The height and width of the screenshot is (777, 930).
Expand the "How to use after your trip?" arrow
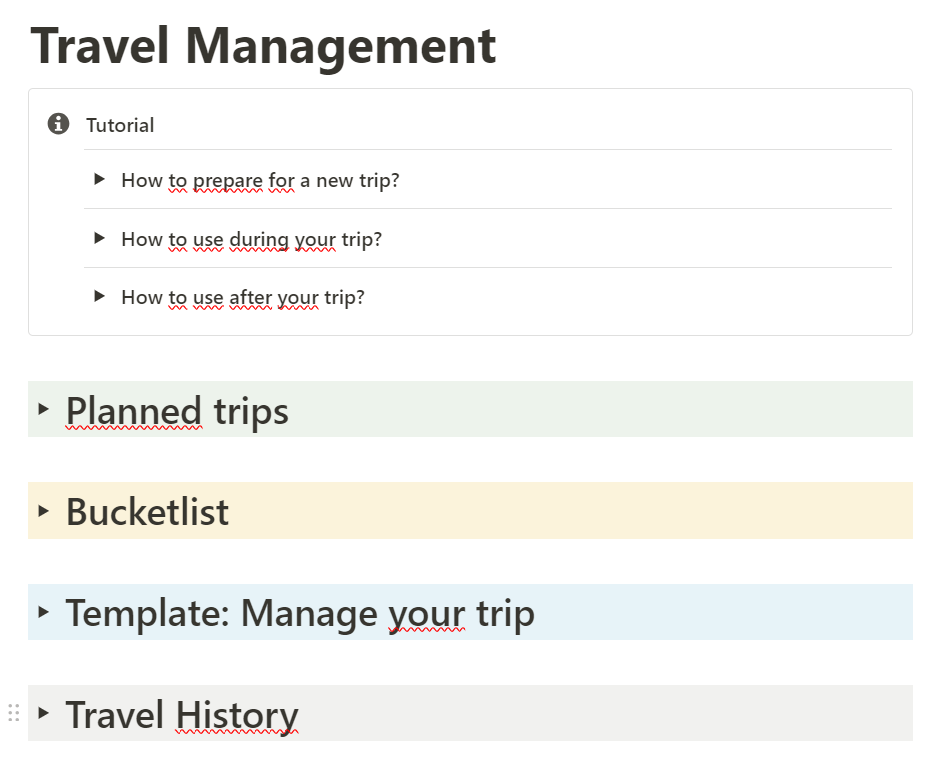click(99, 296)
